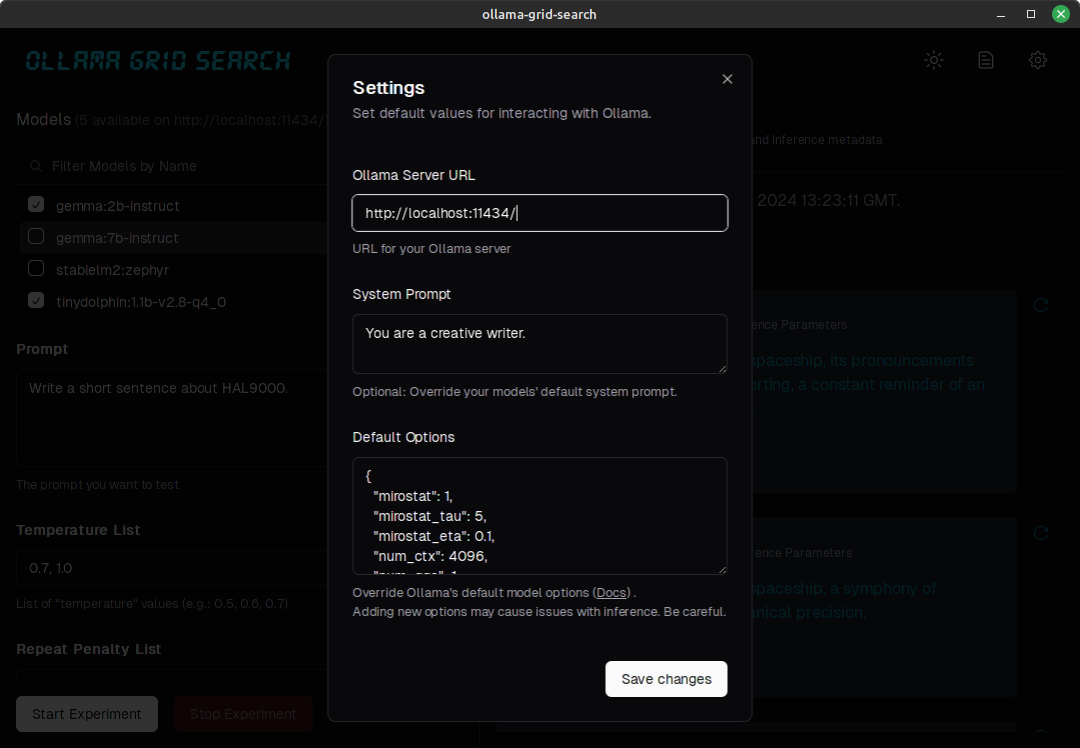Minimize the ollama-grid-search window
This screenshot has height=748, width=1080.
pos(1001,14)
